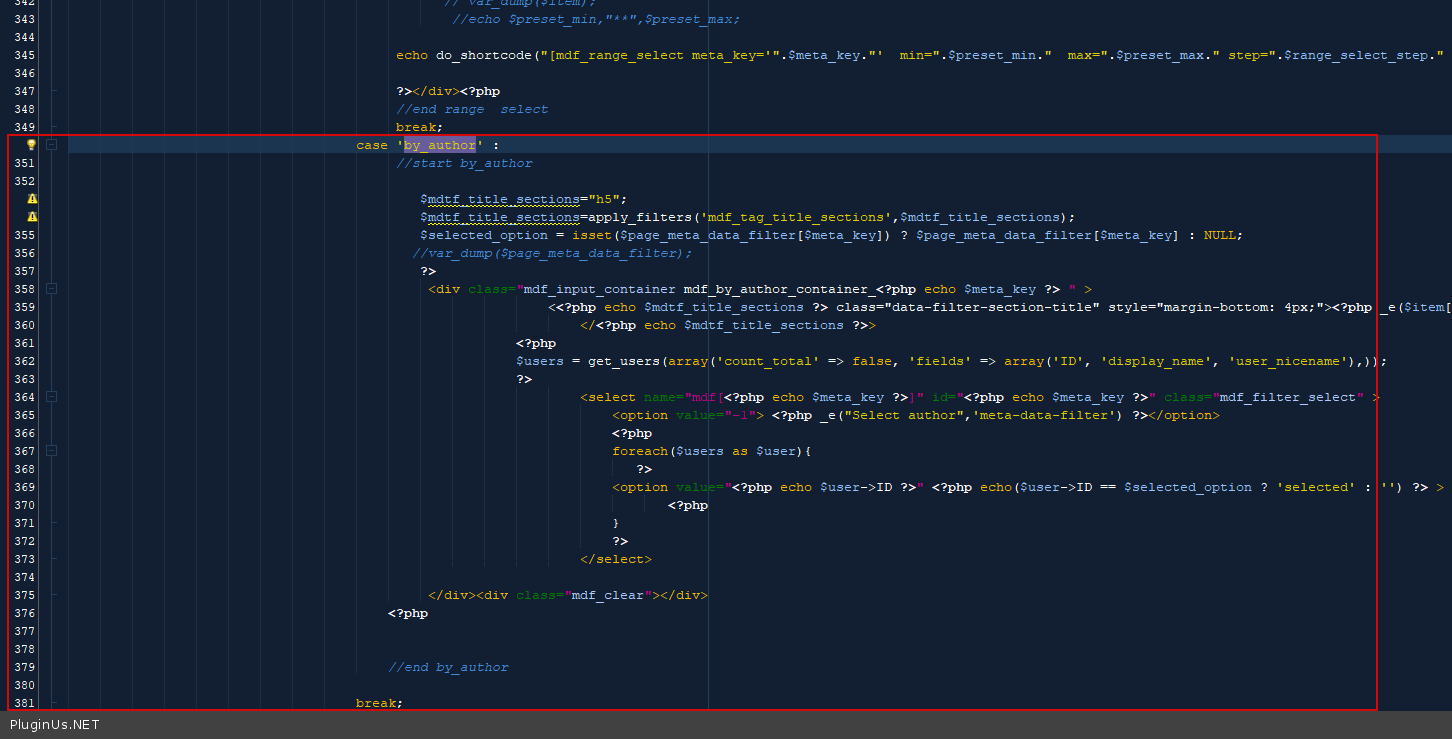Place cursor on the //end by_author comment
1452x739 pixels.
(x=448, y=667)
